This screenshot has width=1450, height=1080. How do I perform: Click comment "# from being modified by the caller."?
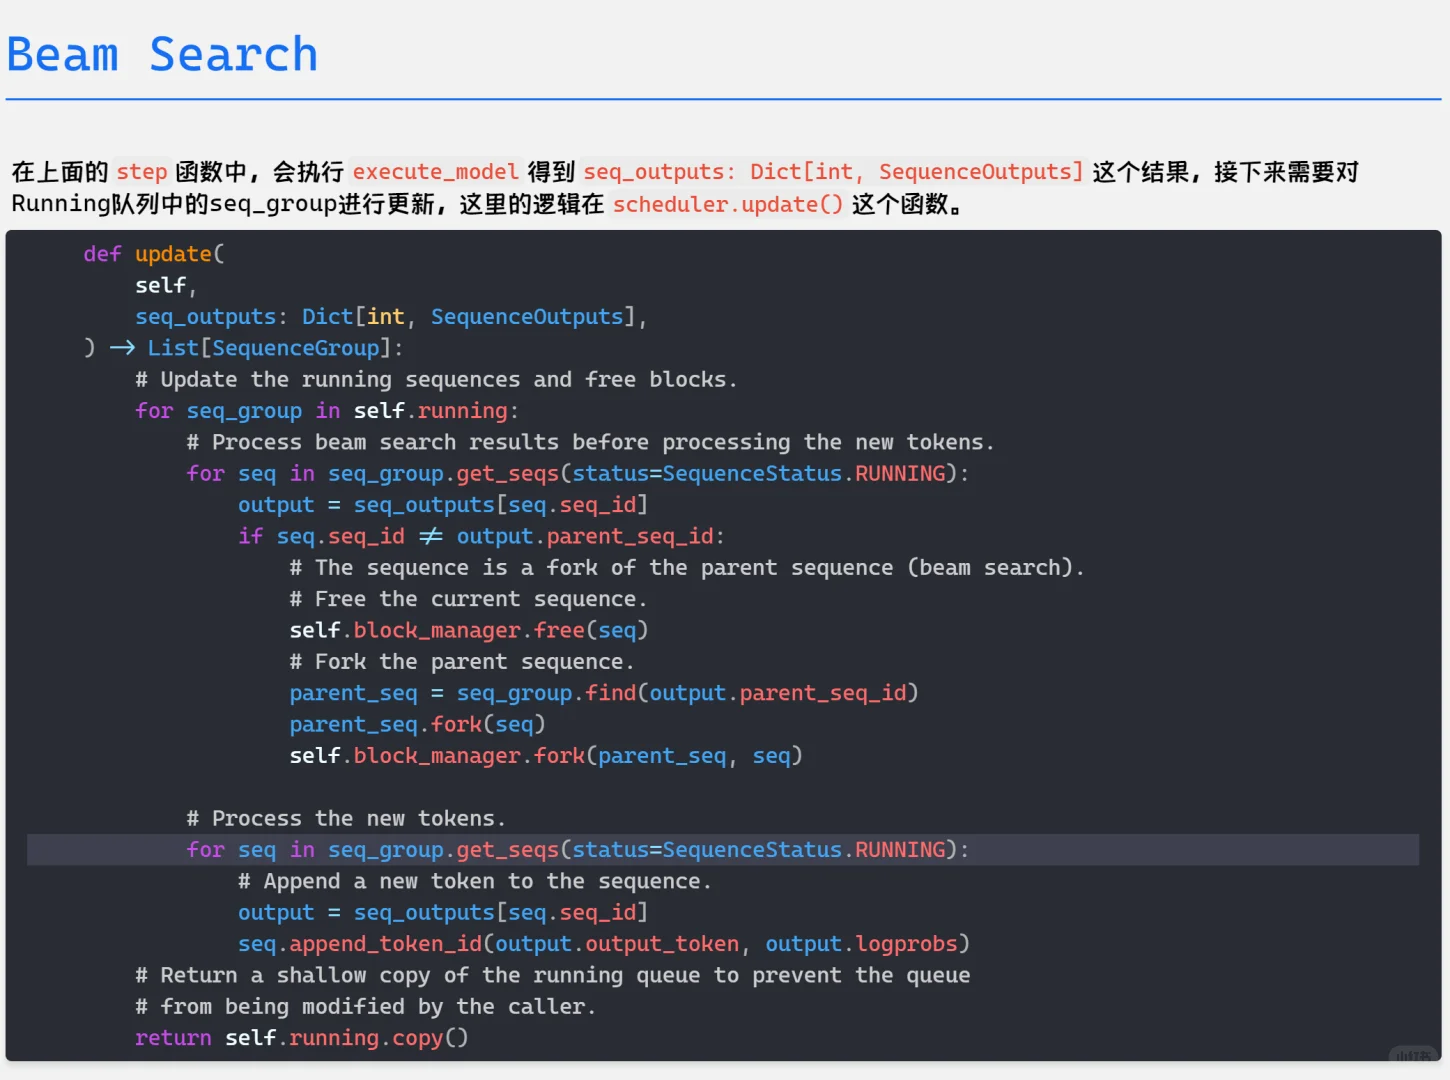pos(366,1007)
